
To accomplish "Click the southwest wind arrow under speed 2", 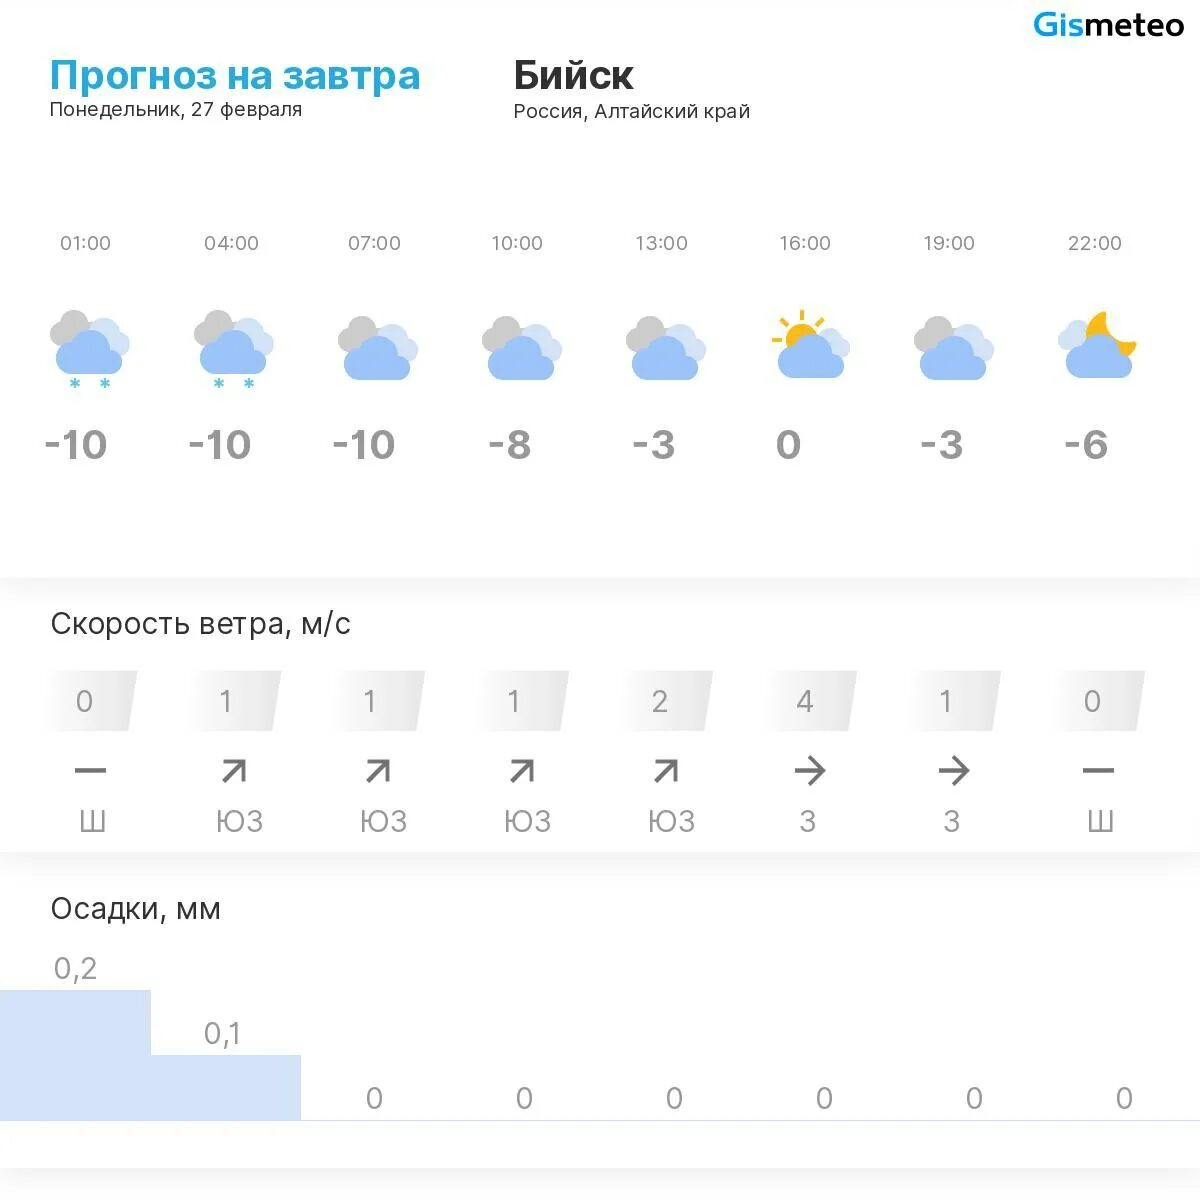I will click(x=666, y=770).
